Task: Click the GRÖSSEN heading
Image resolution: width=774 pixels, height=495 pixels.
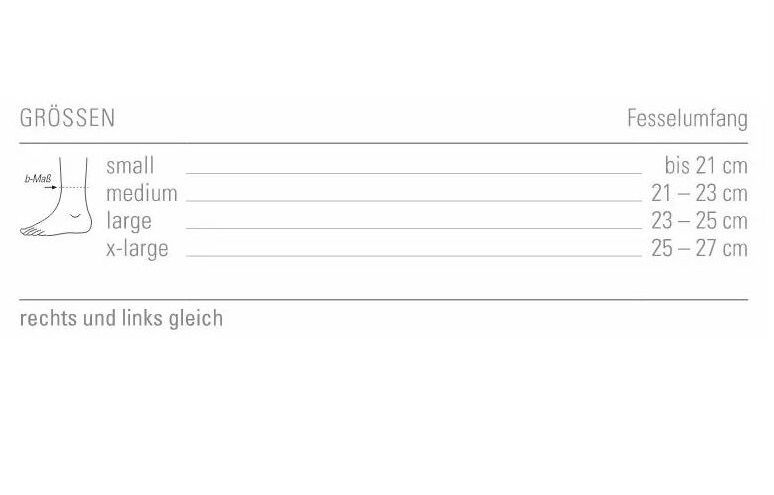Action: pos(68,118)
